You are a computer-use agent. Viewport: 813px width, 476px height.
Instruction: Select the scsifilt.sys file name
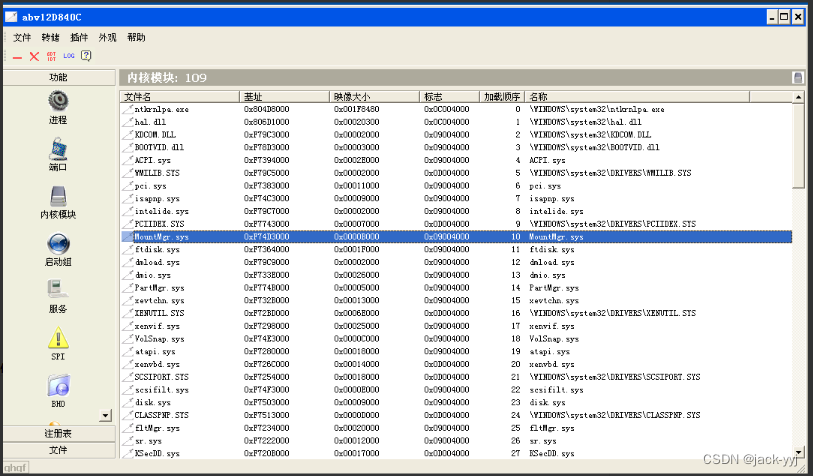coord(161,390)
